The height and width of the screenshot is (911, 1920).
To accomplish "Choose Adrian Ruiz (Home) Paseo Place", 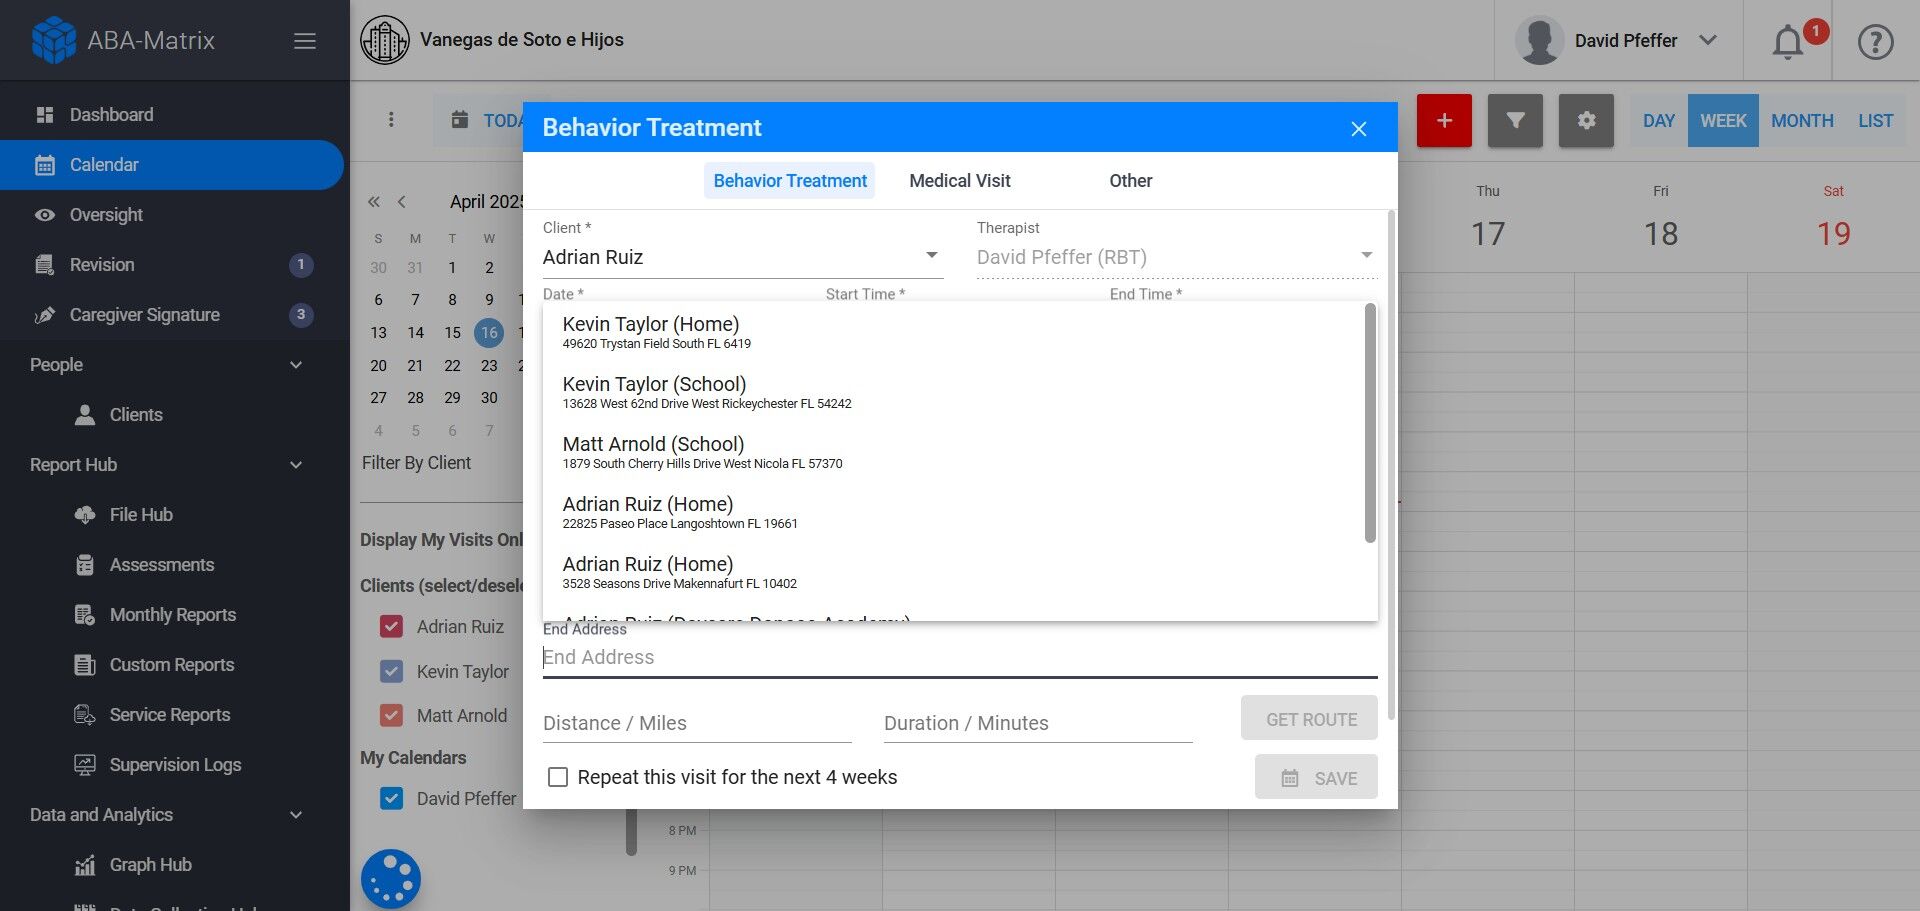I will (954, 512).
